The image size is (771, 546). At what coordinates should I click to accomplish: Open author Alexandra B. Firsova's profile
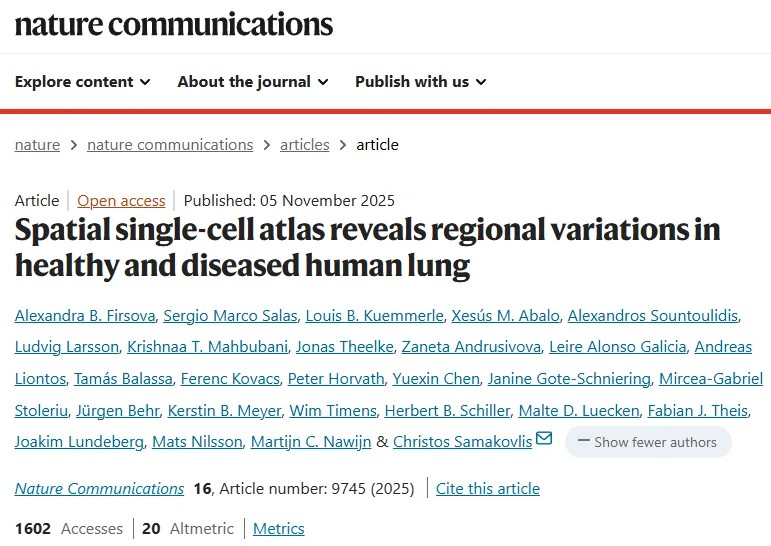pos(82,316)
